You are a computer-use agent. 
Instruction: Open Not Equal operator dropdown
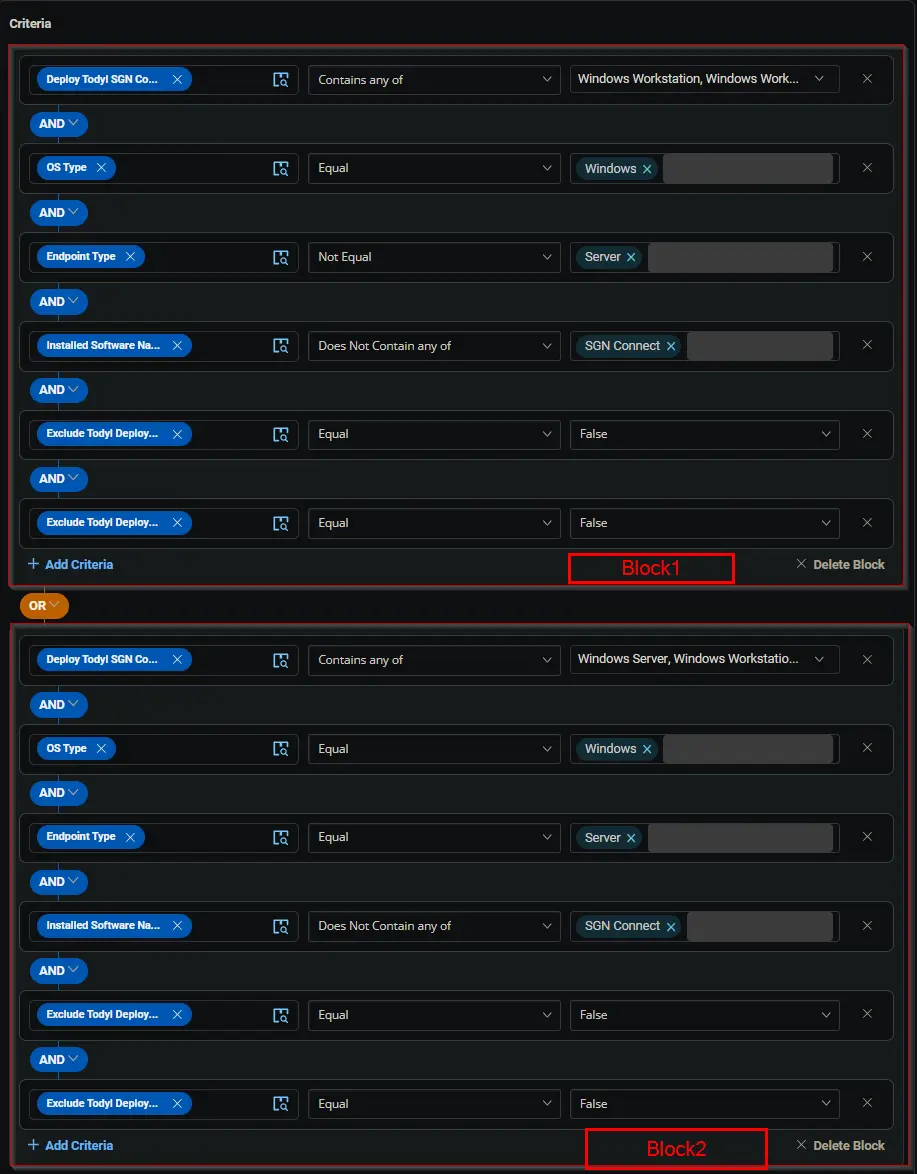click(434, 257)
